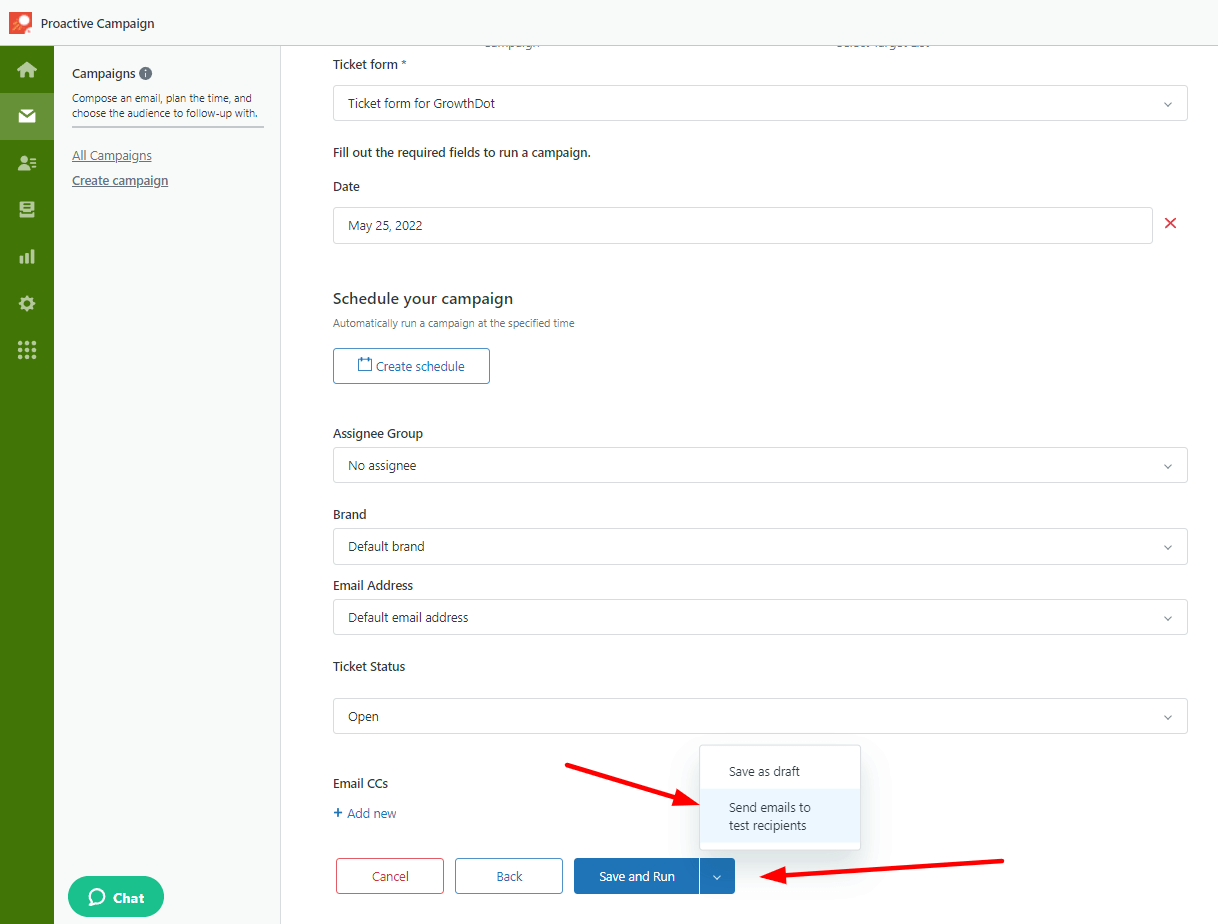Image resolution: width=1218 pixels, height=924 pixels.
Task: Open the All Campaigns link
Action: tap(112, 155)
